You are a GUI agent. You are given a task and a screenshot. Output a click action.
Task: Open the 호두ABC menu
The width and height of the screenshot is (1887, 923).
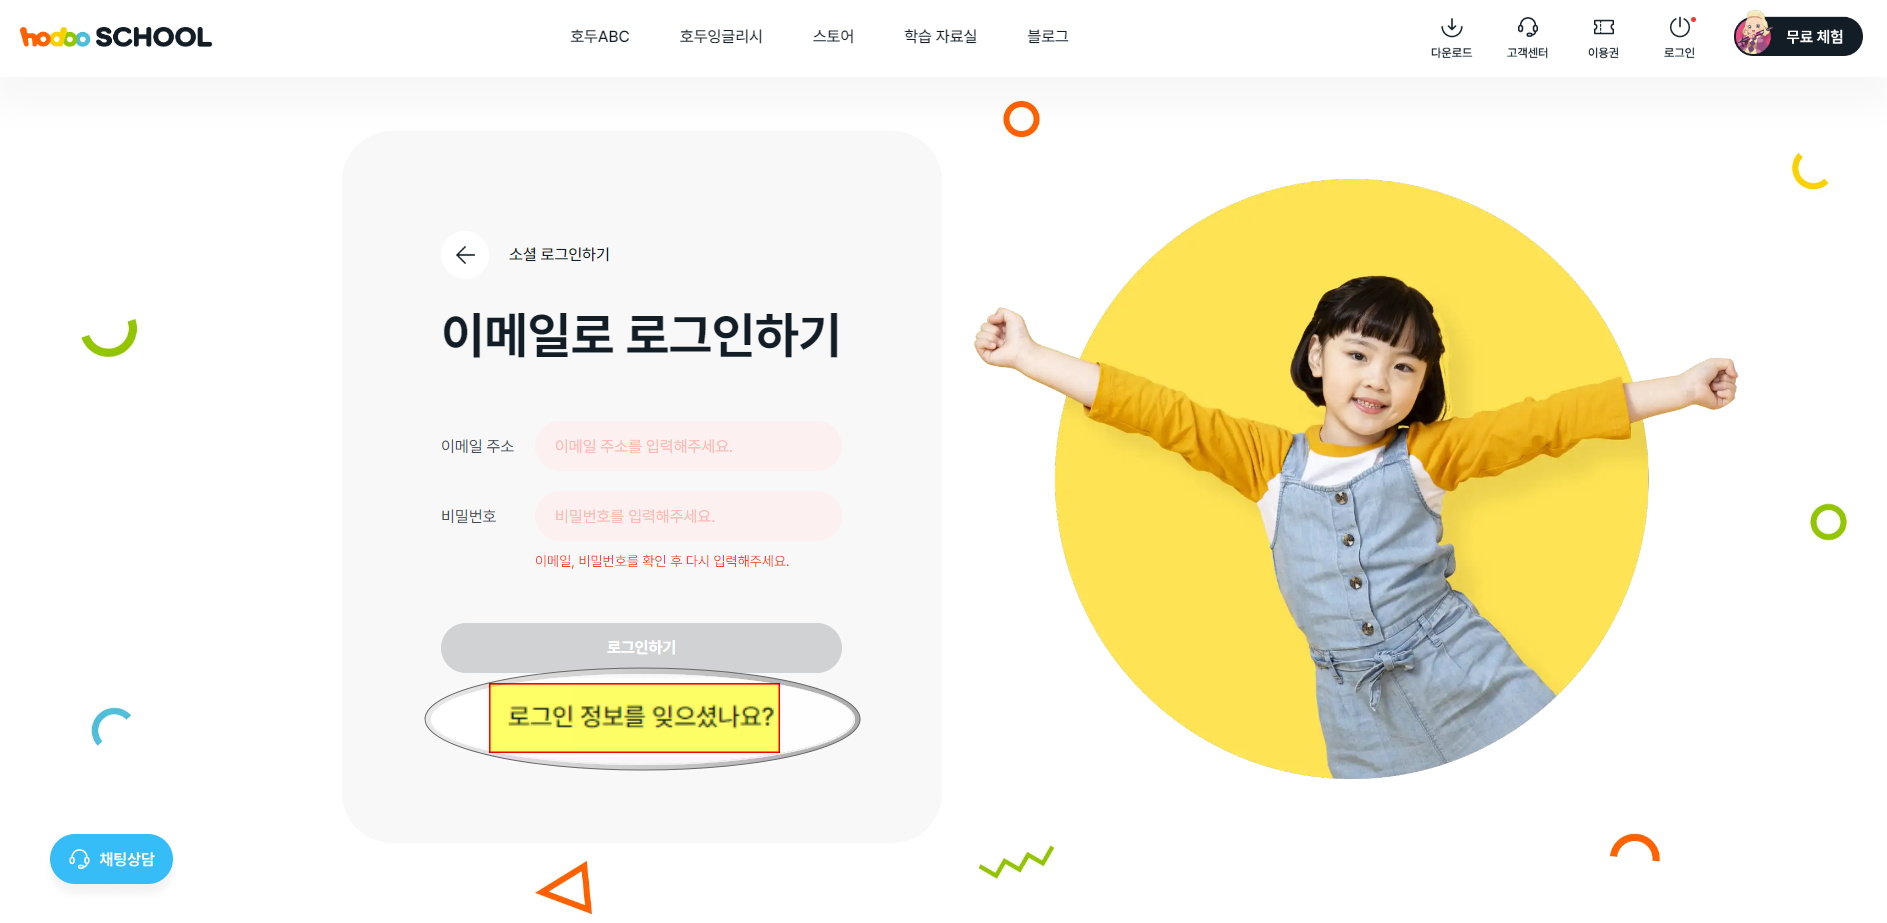(x=600, y=36)
